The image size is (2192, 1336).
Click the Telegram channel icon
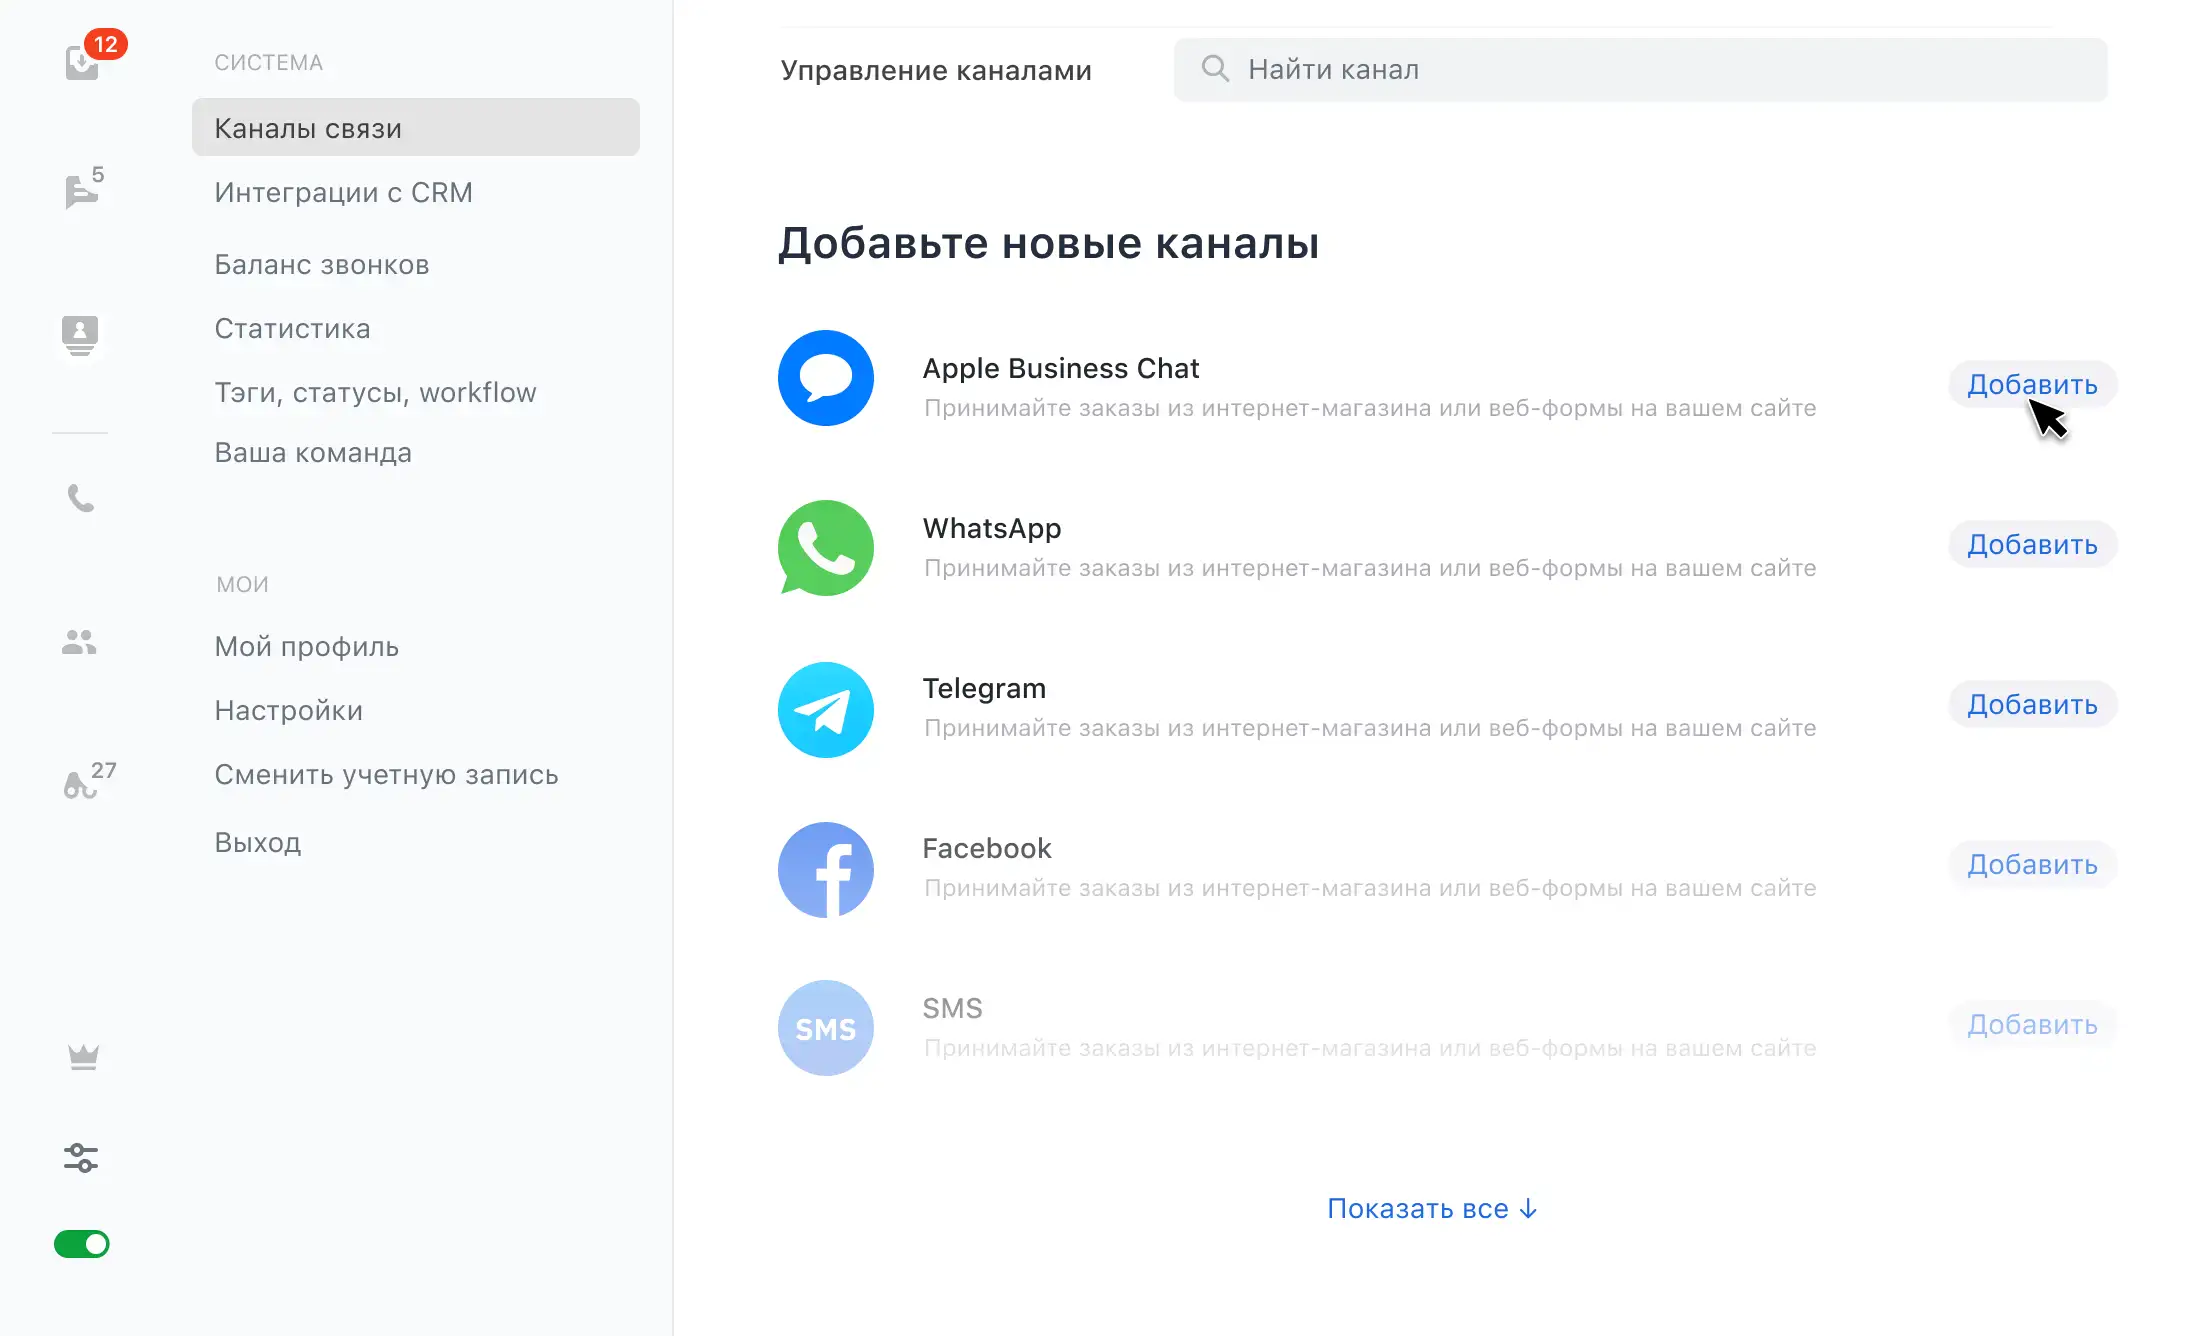[826, 709]
